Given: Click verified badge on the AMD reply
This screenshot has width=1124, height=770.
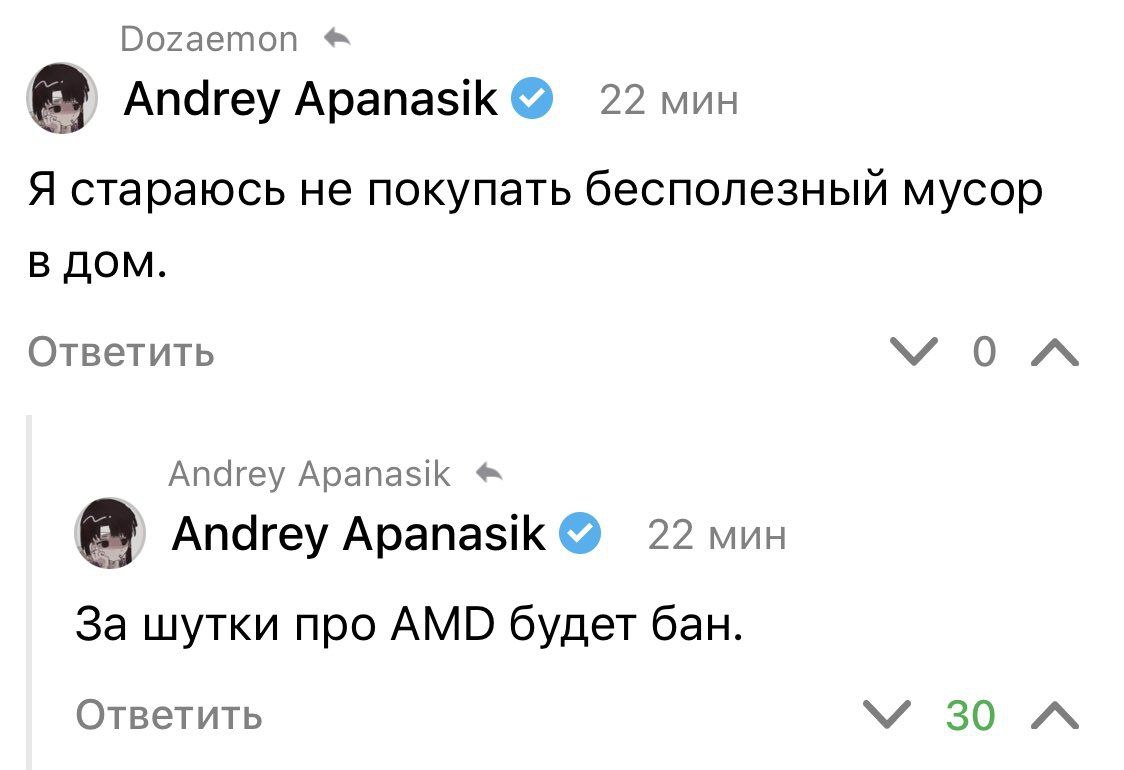Looking at the screenshot, I should point(580,534).
